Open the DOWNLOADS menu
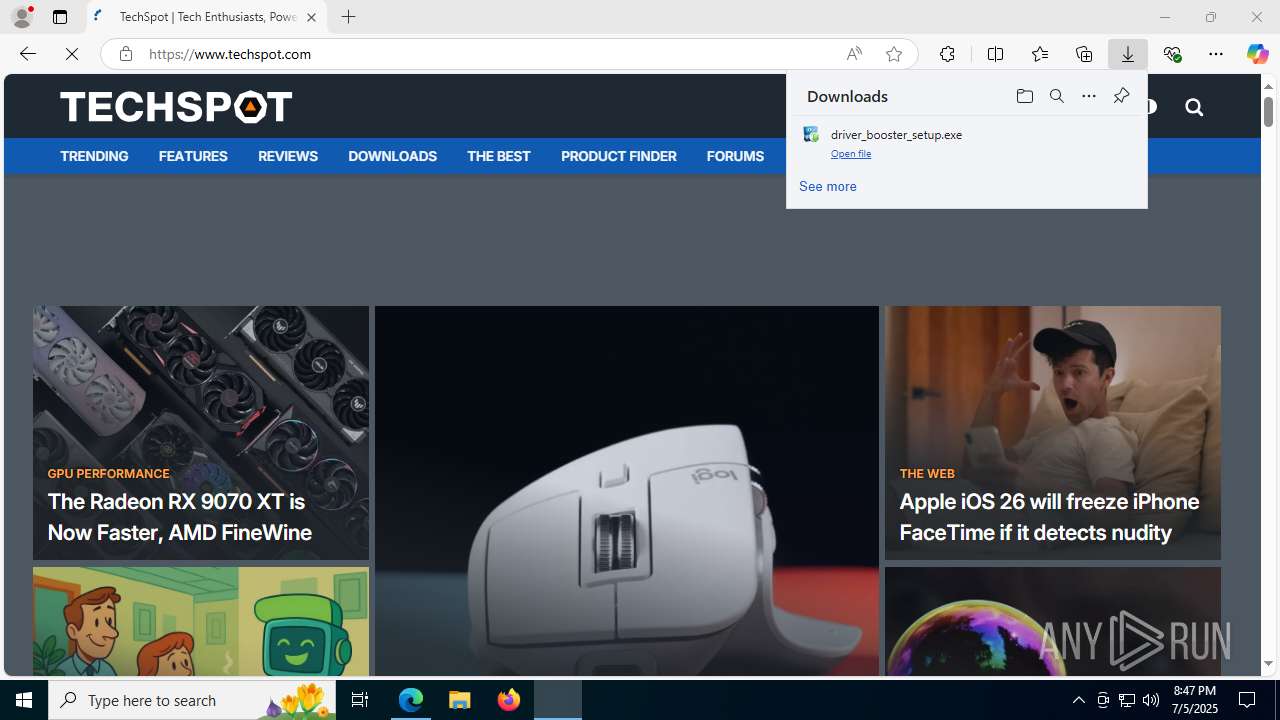 [392, 156]
